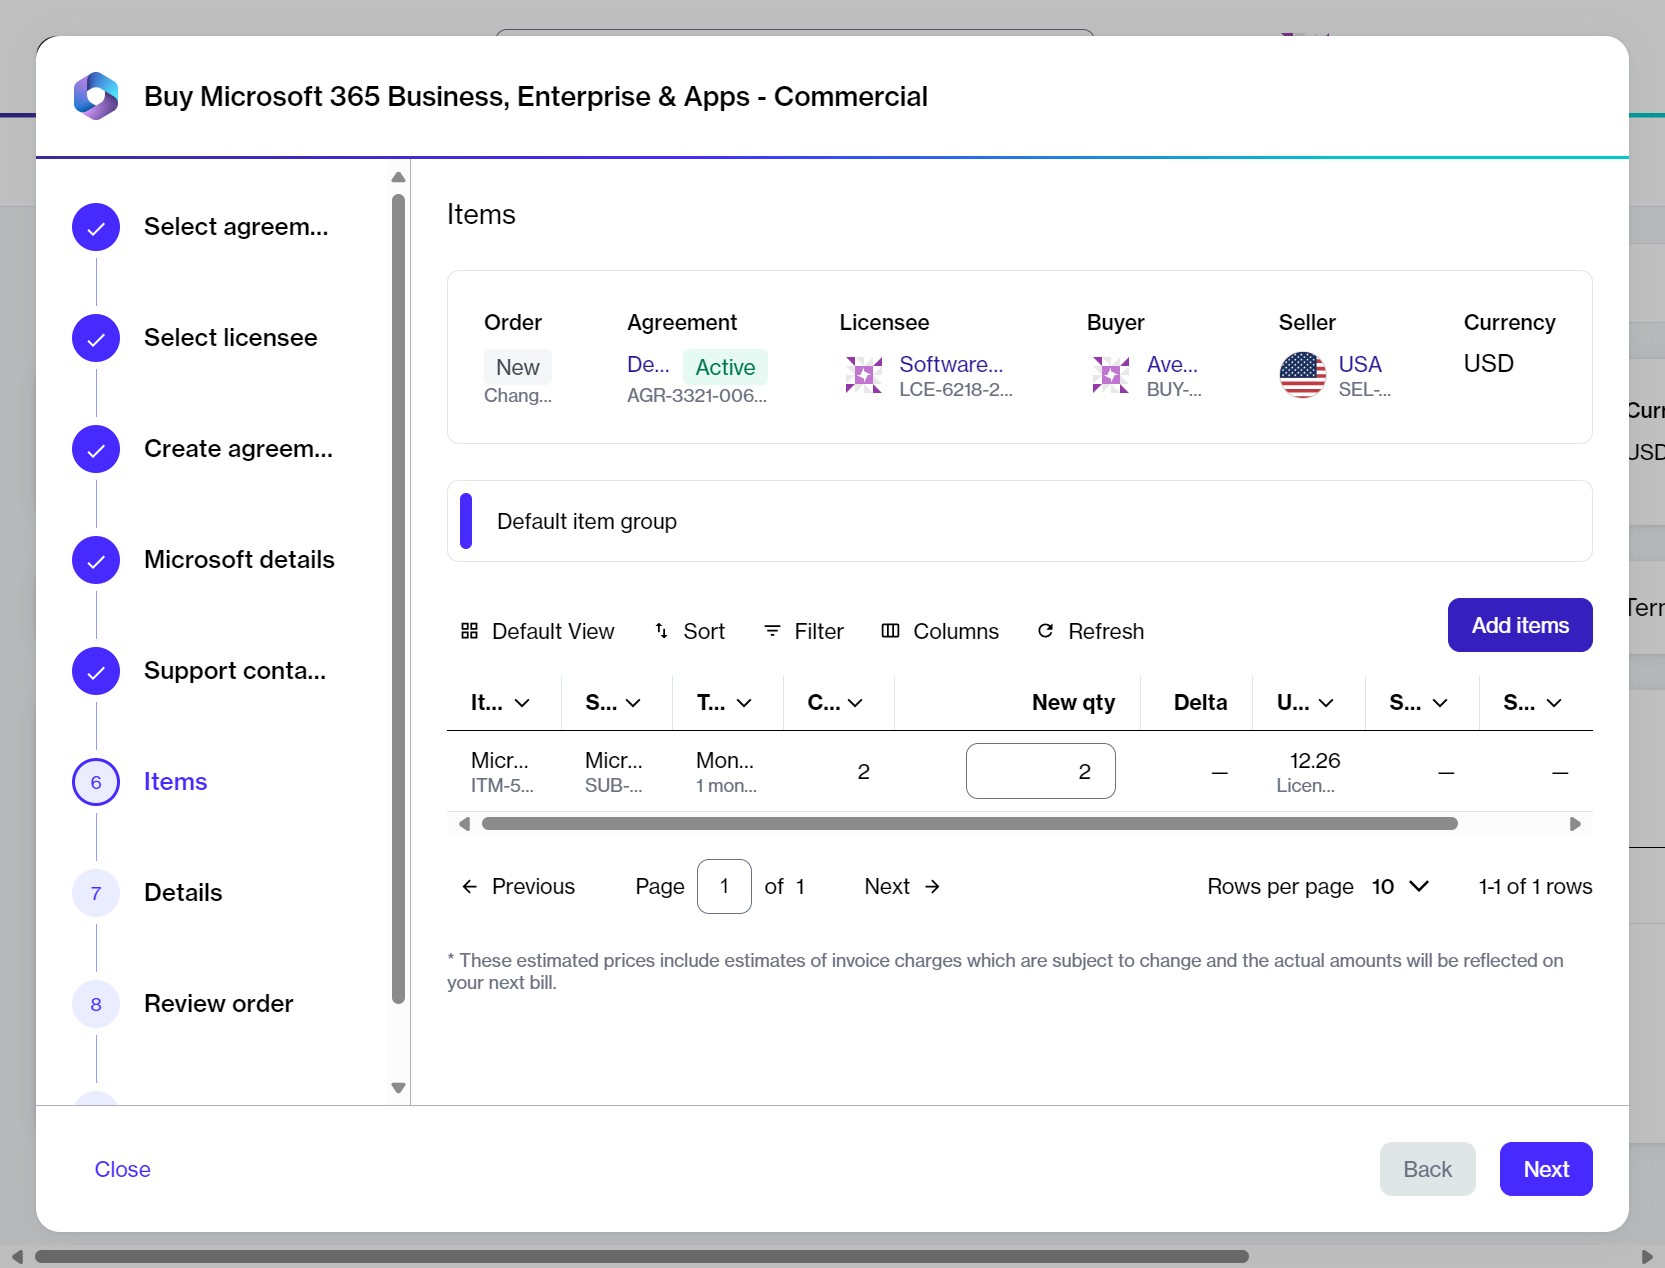1665x1268 pixels.
Task: Click the Buyer avatar icon
Action: (x=1111, y=375)
